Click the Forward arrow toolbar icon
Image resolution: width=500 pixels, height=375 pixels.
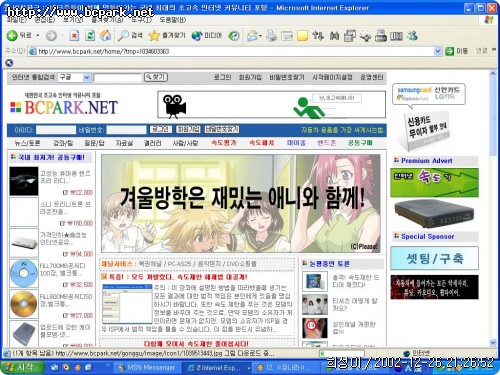tap(51, 36)
